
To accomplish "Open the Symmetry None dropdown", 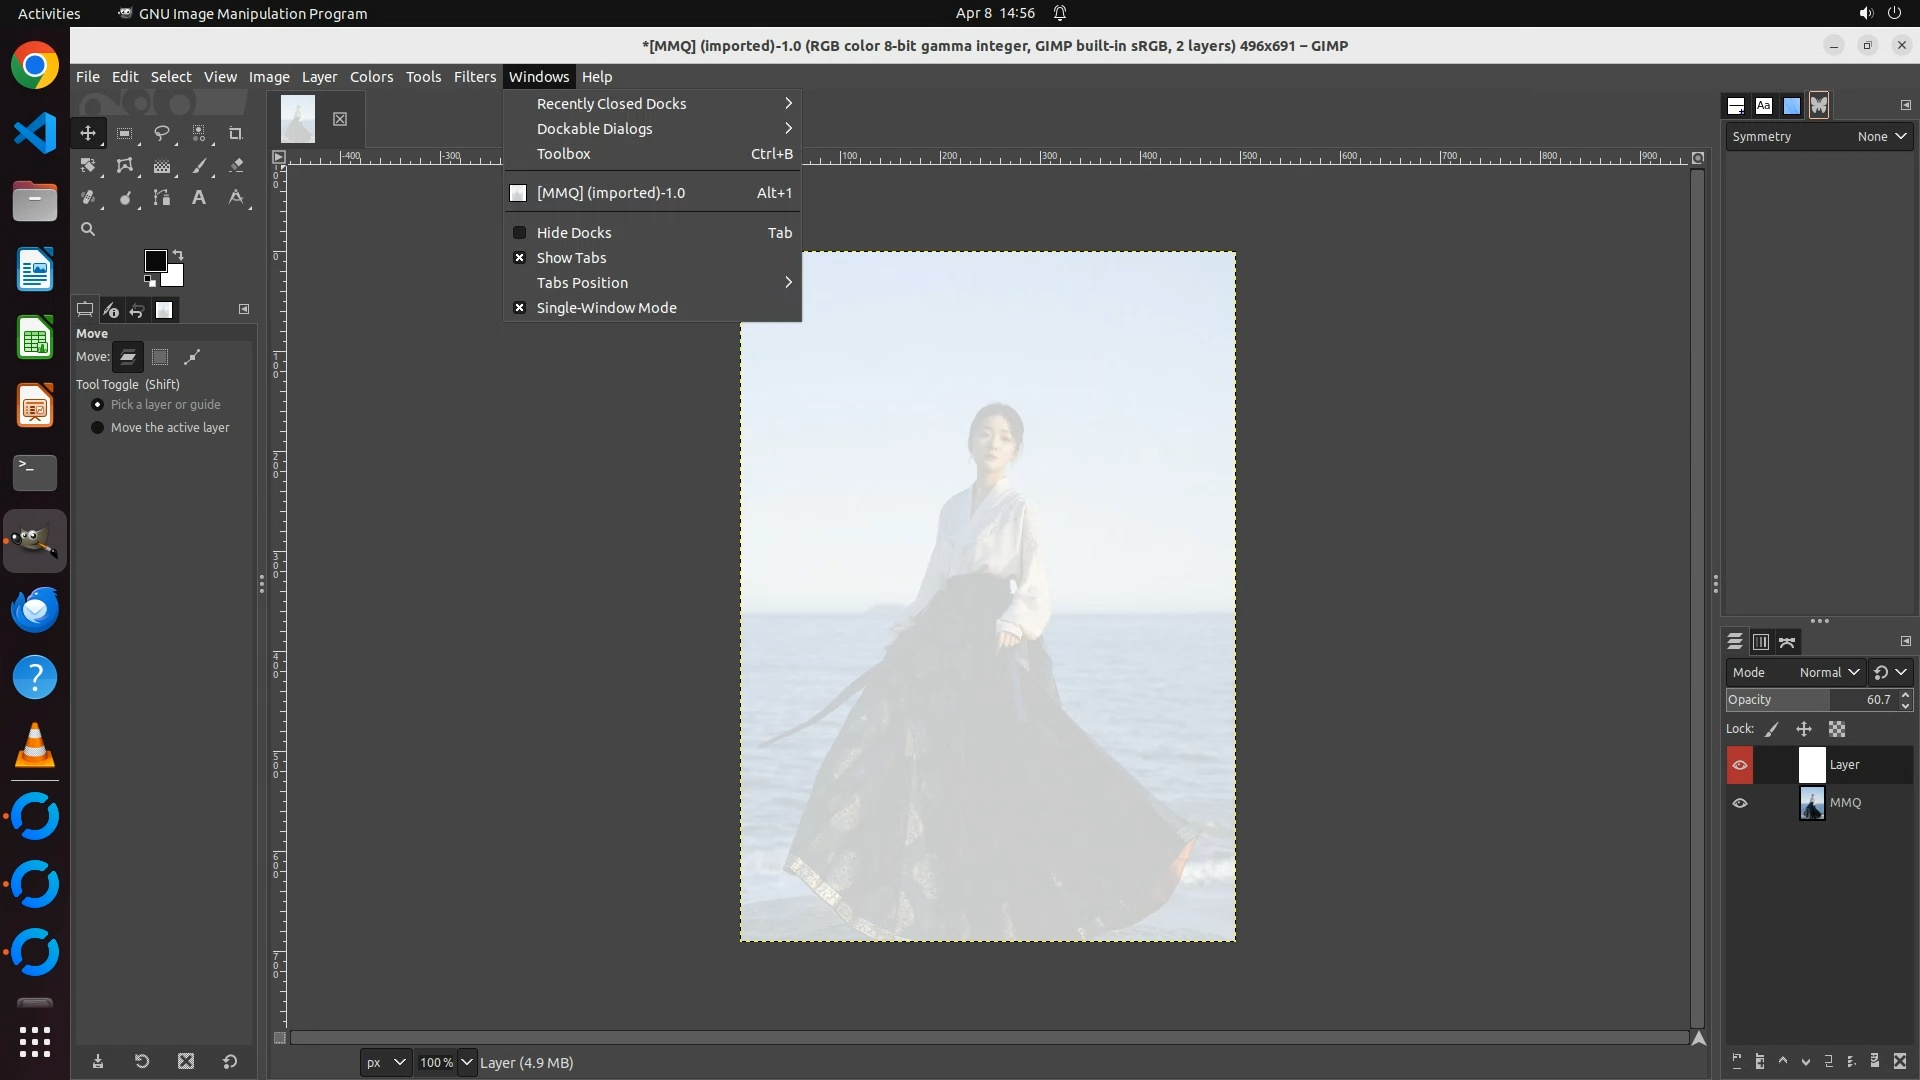I will [x=1881, y=137].
